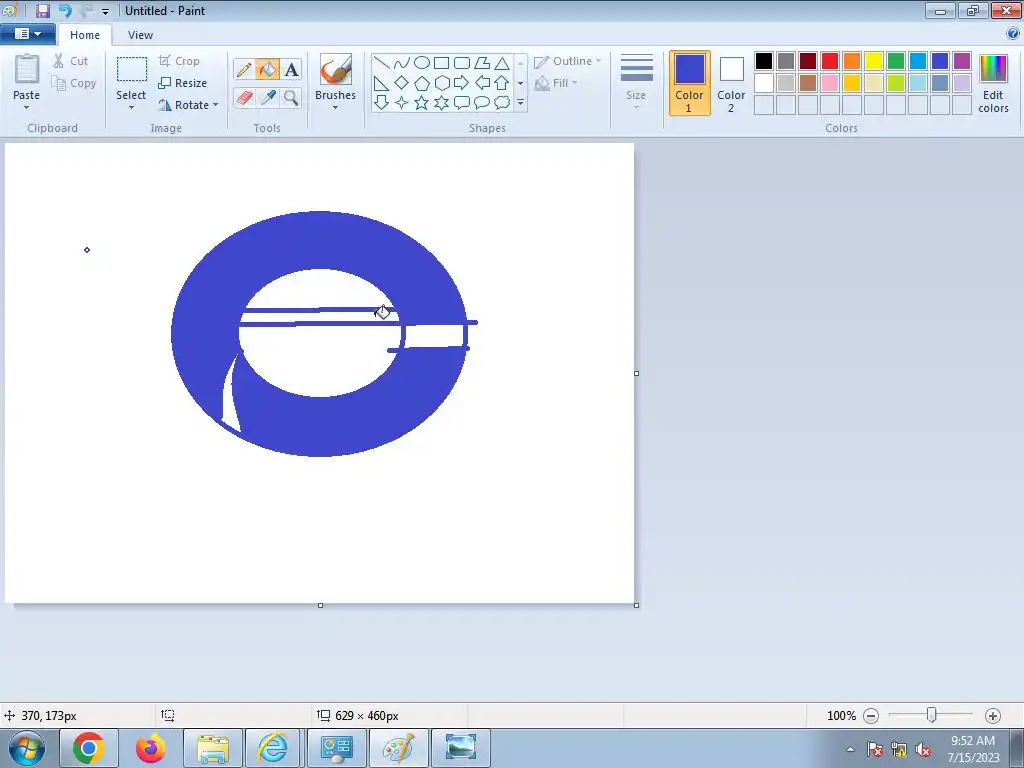Choose the Rounded rectangular callout shape
Image resolution: width=1024 pixels, height=768 pixels.
[462, 103]
